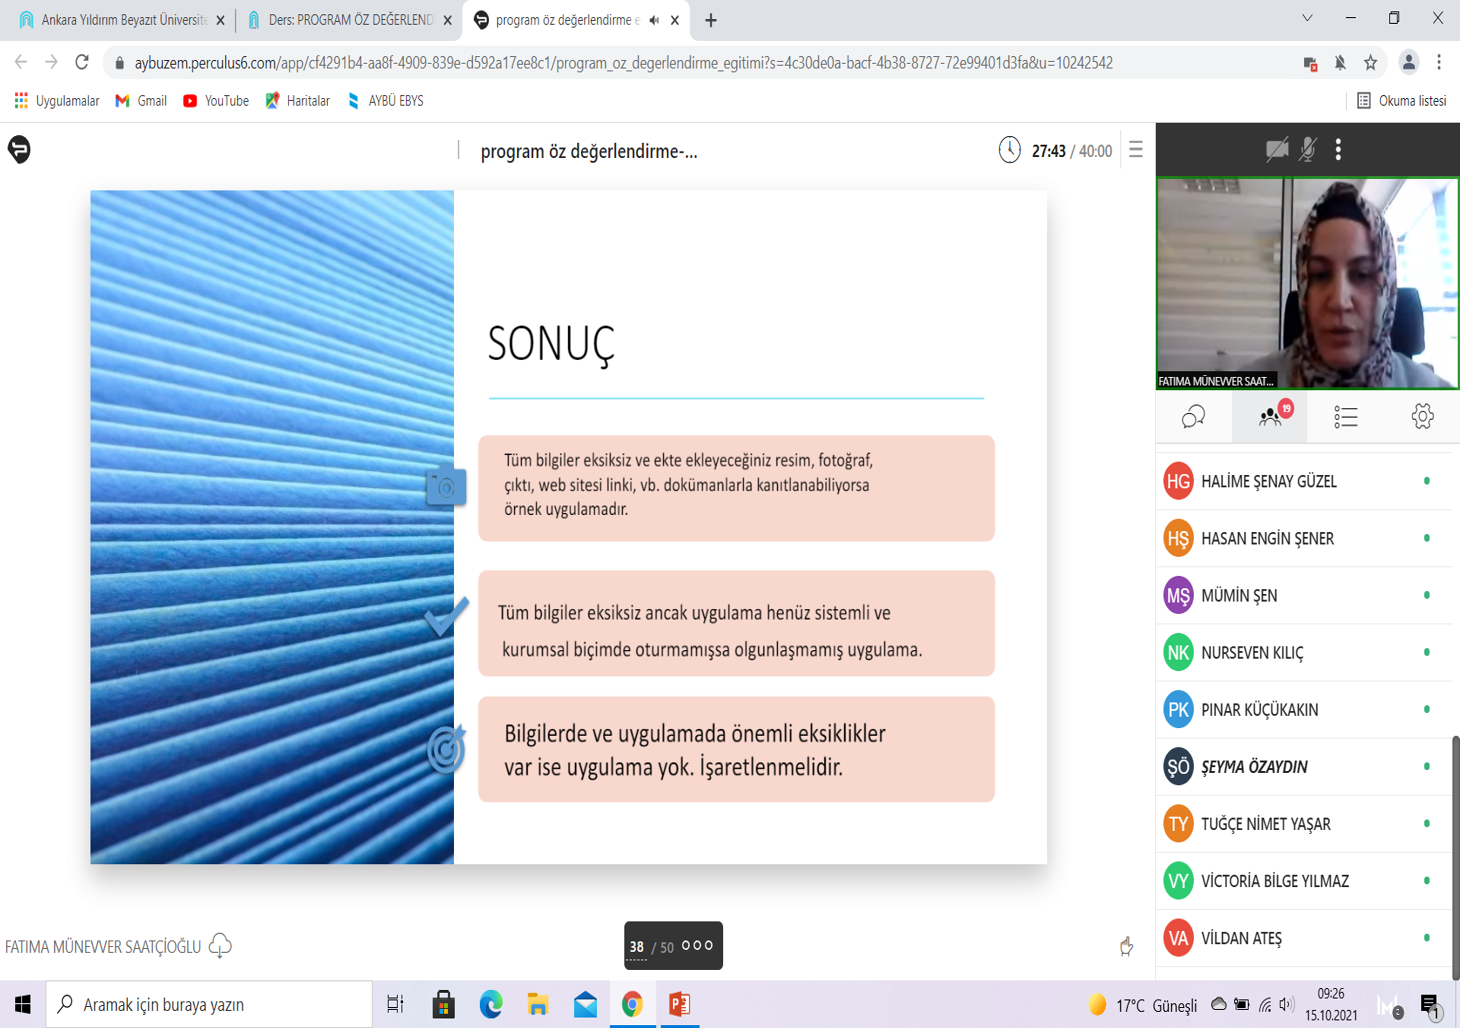Switch to the Ders: PROGRAM ÖZ DEĞERLEND tab
Viewport: 1460px width, 1028px height.
[x=349, y=20]
